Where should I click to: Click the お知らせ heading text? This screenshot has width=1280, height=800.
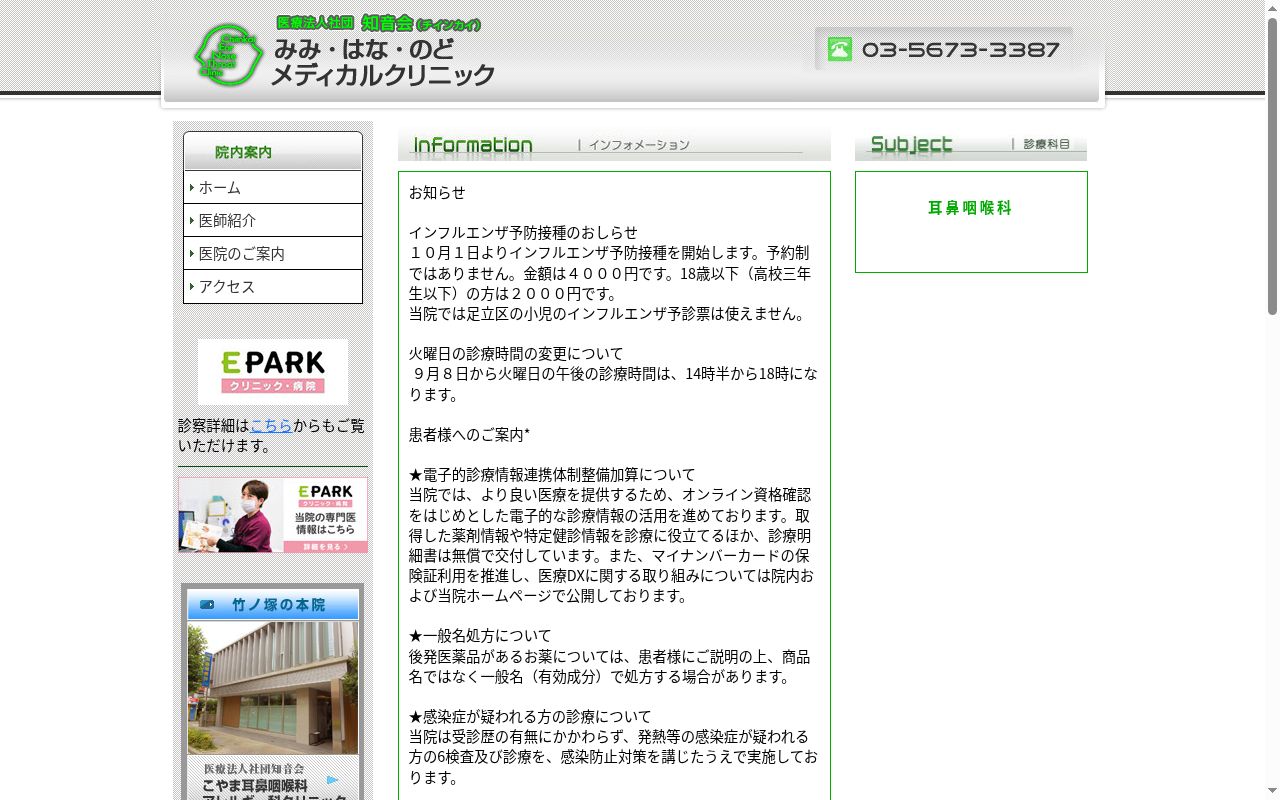point(437,192)
